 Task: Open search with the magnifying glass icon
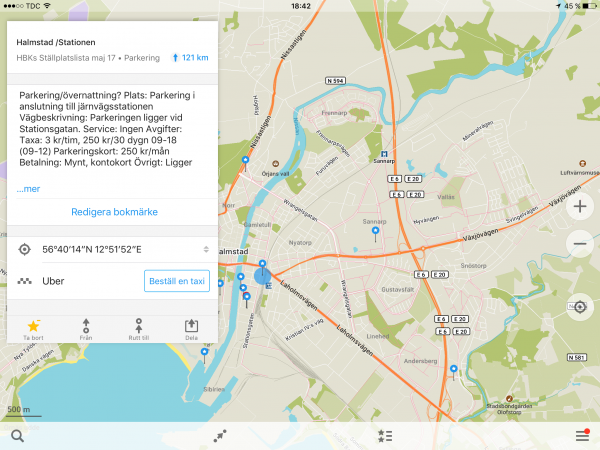(18, 435)
